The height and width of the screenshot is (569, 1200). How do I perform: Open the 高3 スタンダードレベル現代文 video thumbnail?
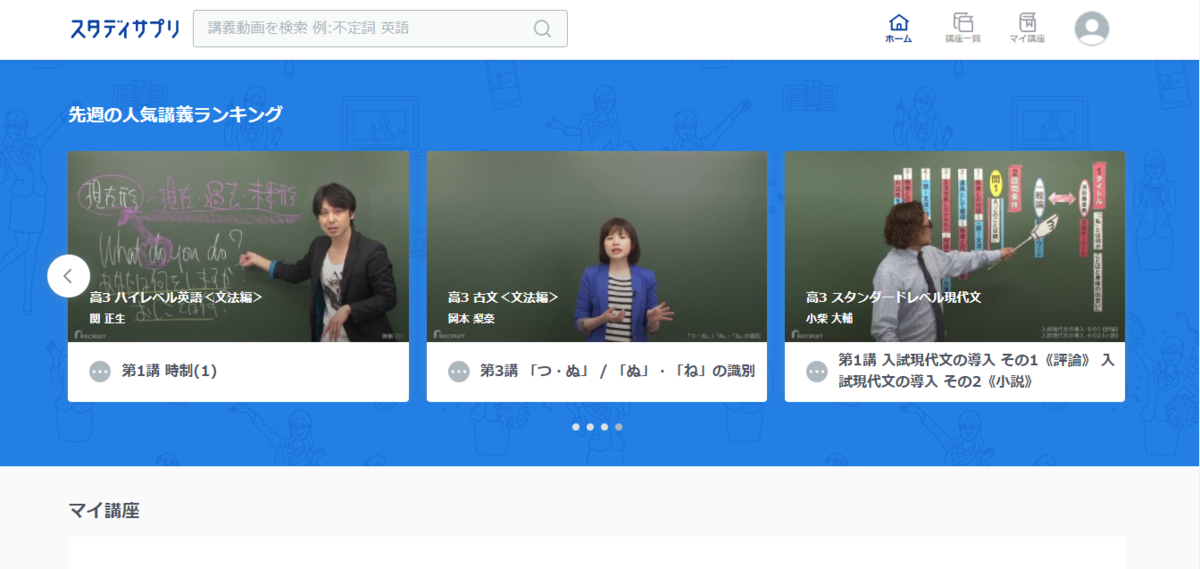(955, 246)
